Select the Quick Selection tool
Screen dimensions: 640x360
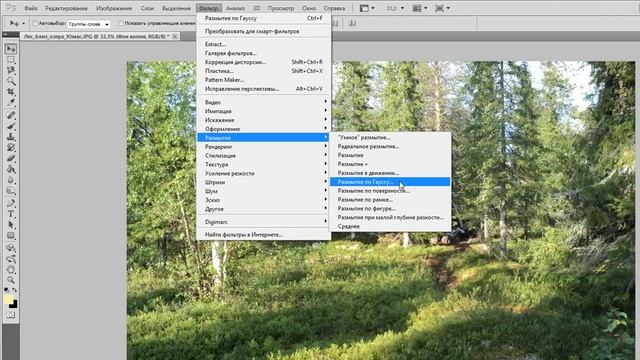click(11, 81)
